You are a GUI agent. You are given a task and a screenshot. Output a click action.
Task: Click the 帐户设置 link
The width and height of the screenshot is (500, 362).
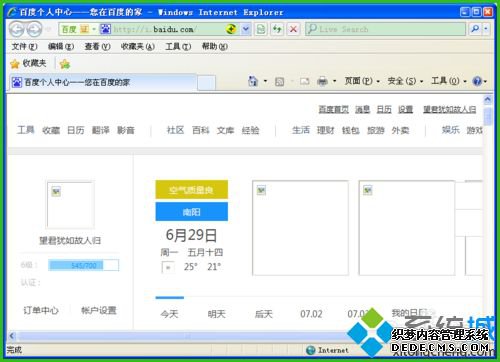[99, 310]
